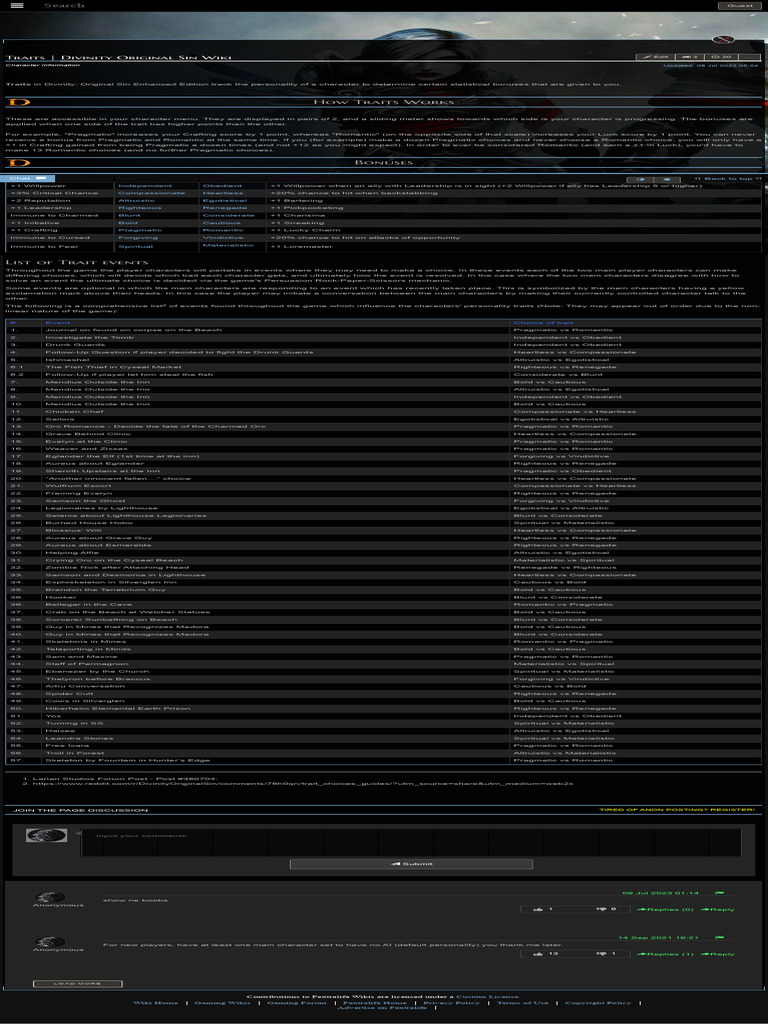The image size is (768, 1024).
Task: Open the Spiritual trait link
Action: (x=135, y=246)
